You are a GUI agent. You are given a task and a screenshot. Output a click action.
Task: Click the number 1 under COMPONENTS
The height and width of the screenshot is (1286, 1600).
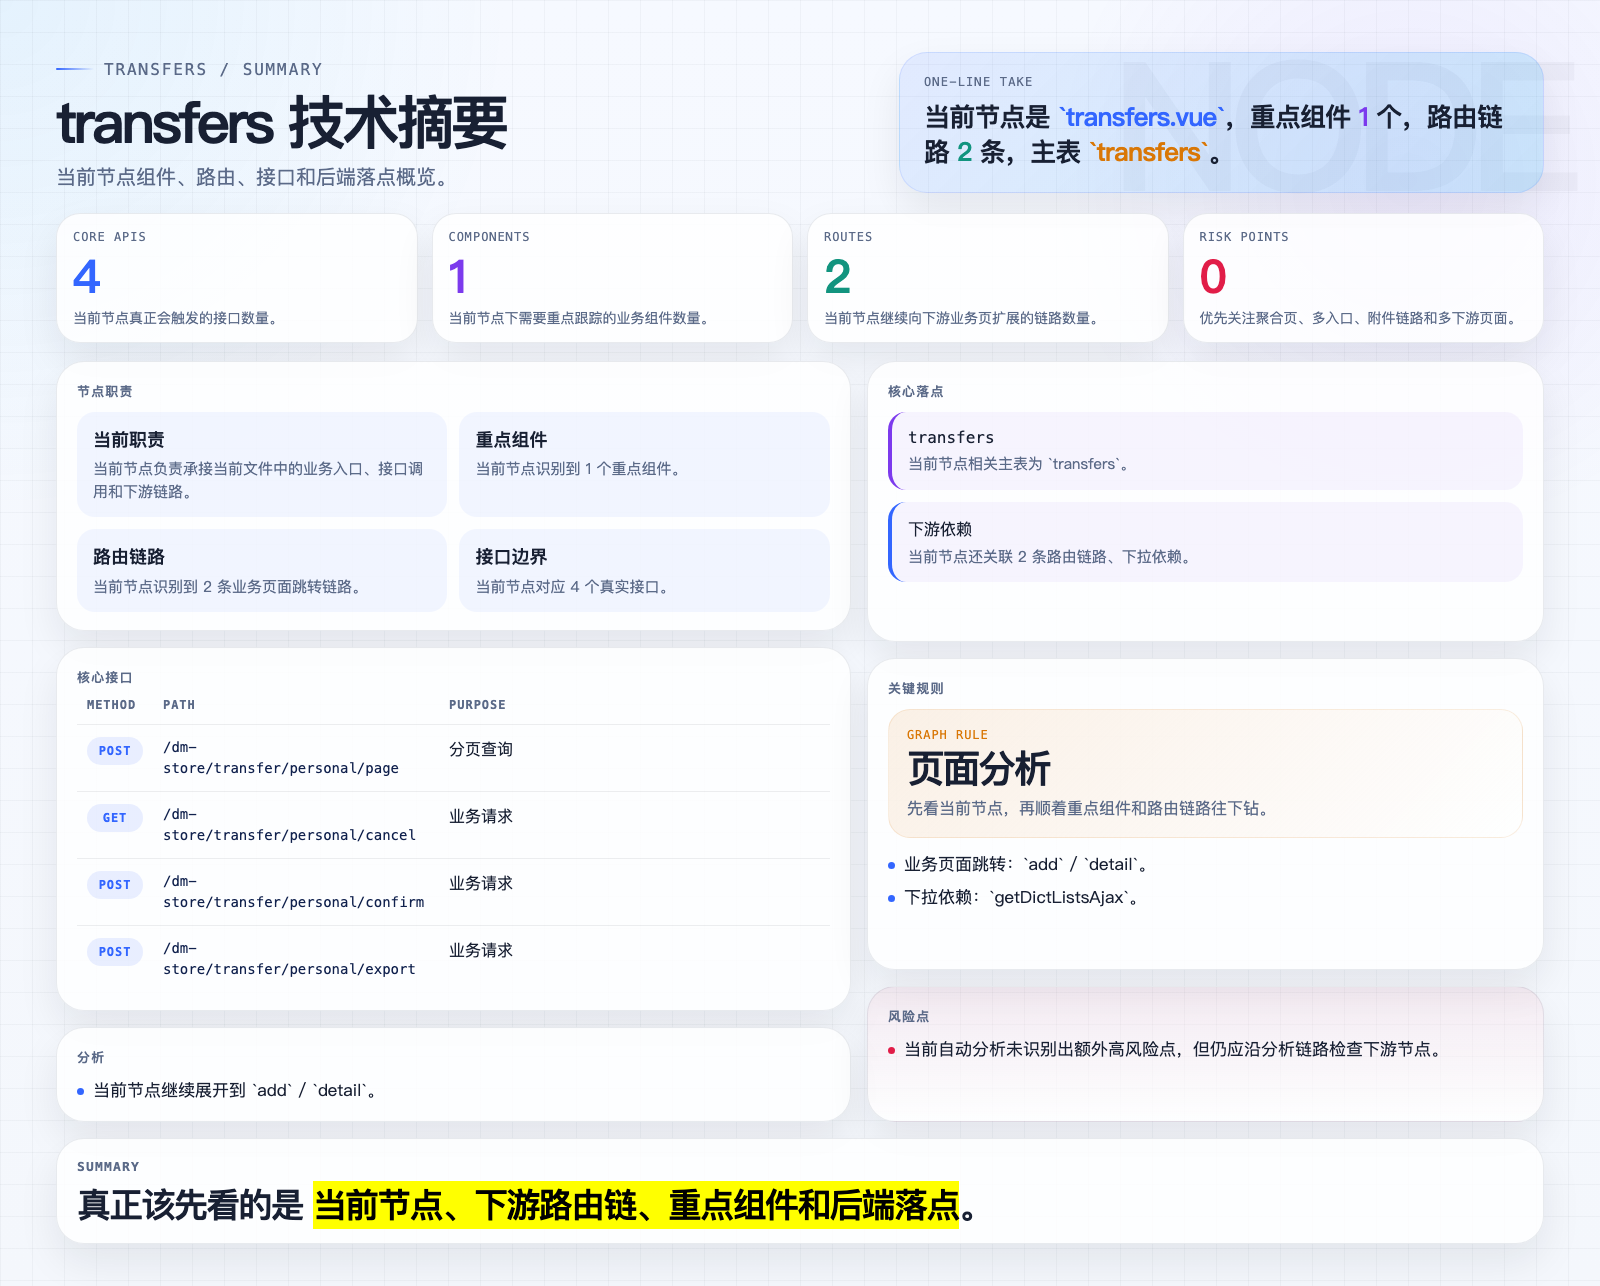click(458, 276)
